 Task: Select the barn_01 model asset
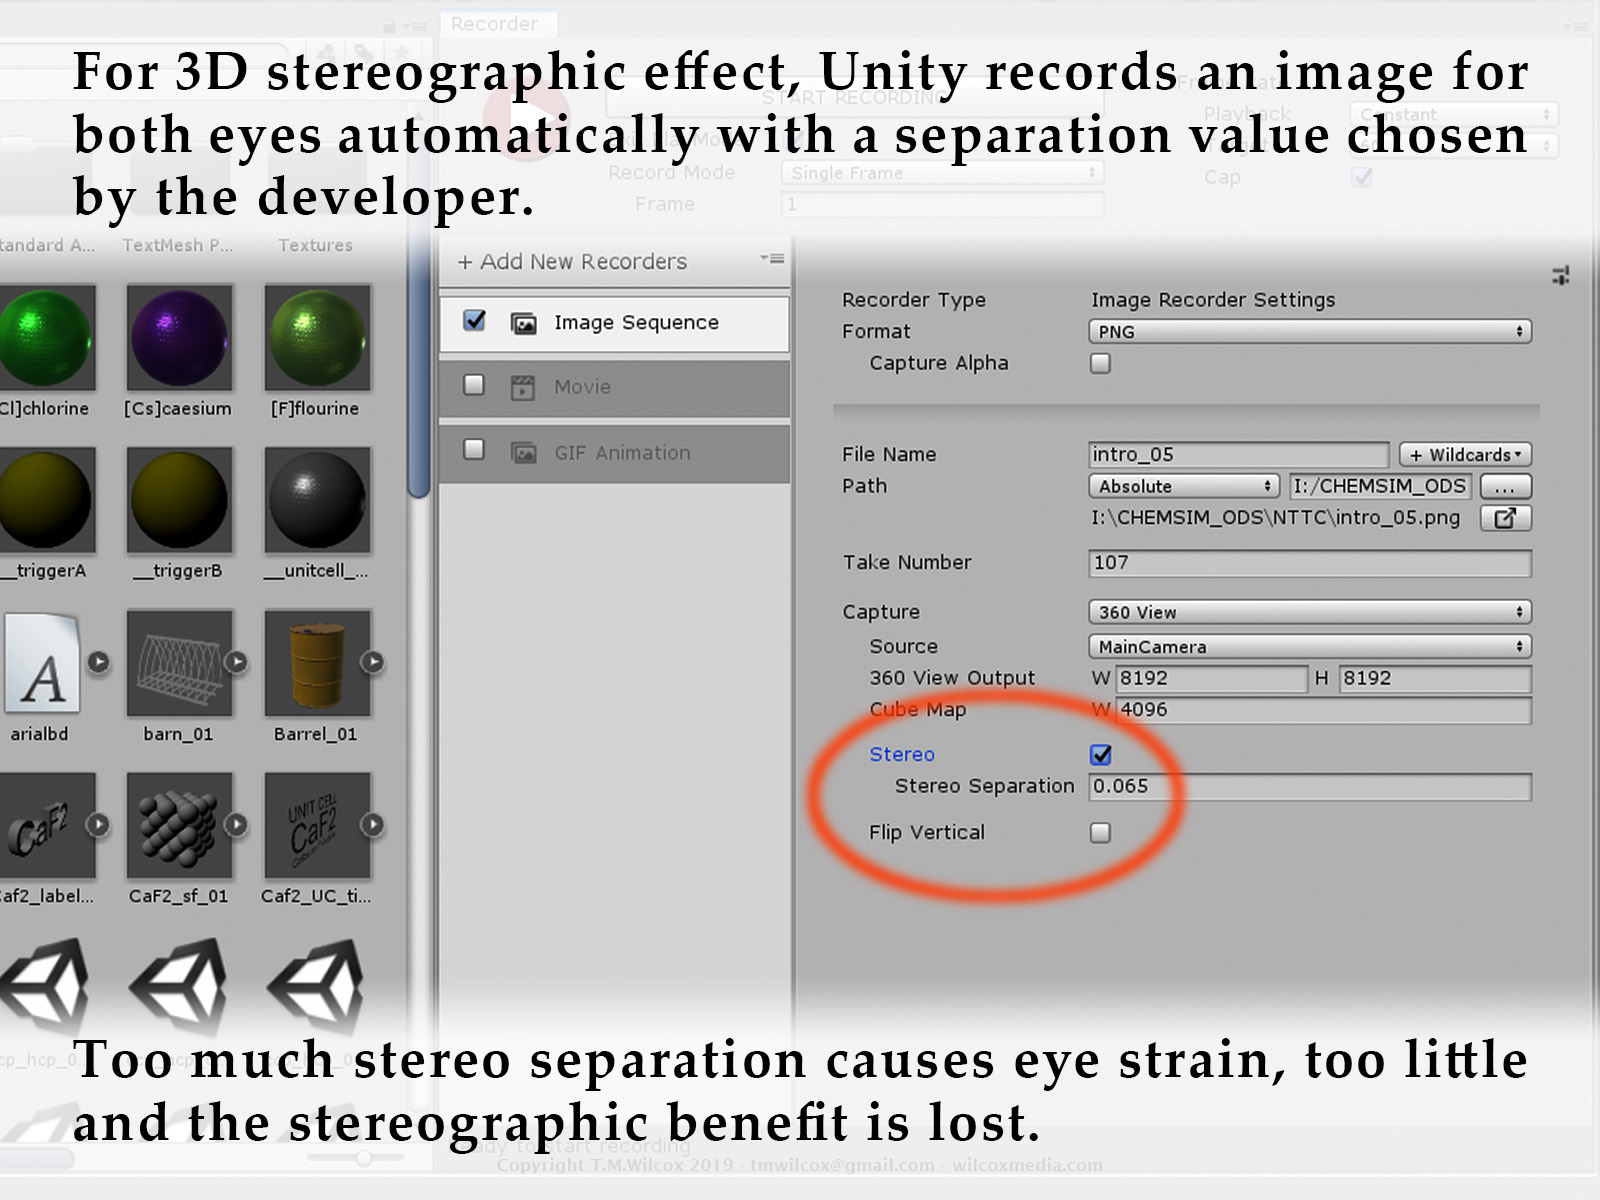(179, 662)
